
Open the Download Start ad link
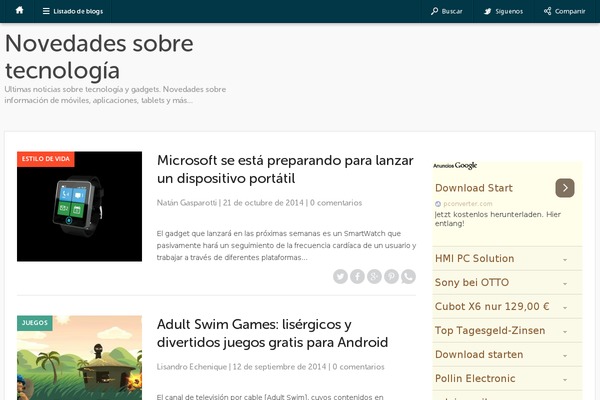coord(474,188)
